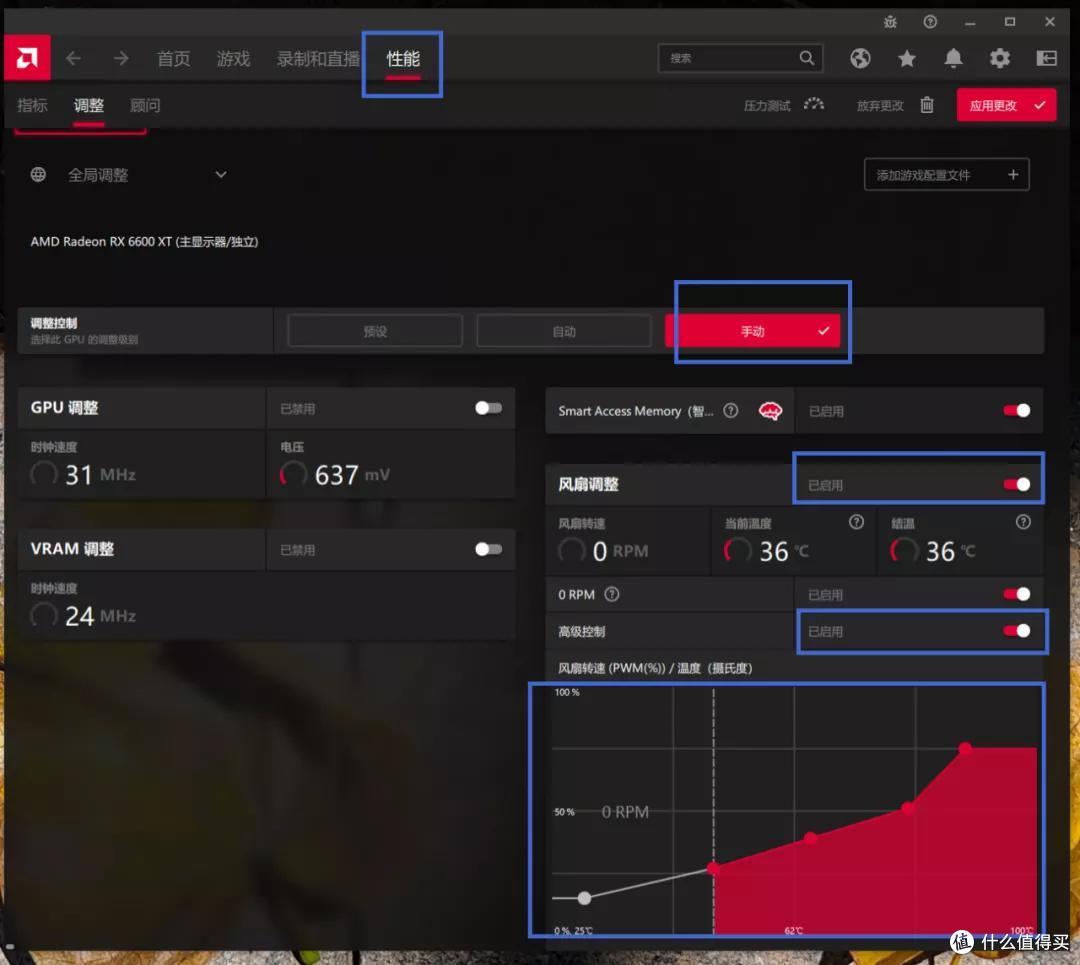Open the web browser globe icon
This screenshot has height=965, width=1080.
[860, 59]
